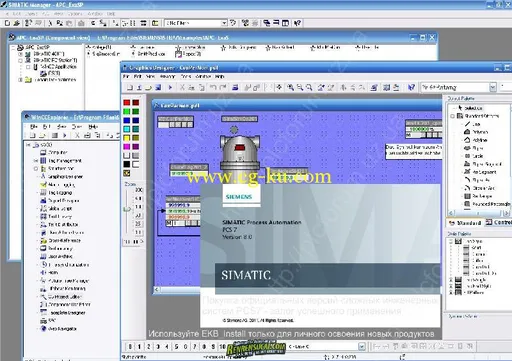The height and width of the screenshot is (361, 512).
Task: Click the left scroll arrow of the picture window
Action: (x=157, y=289)
